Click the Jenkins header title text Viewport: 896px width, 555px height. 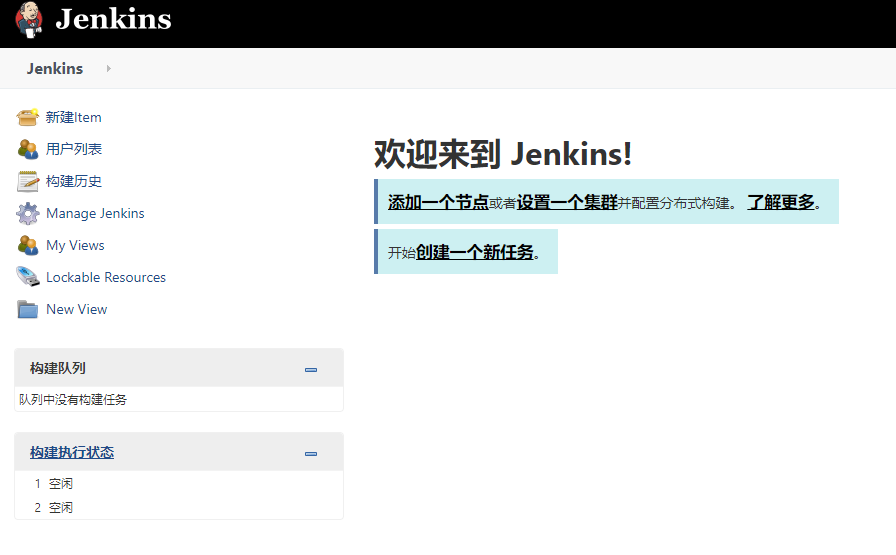(x=113, y=19)
